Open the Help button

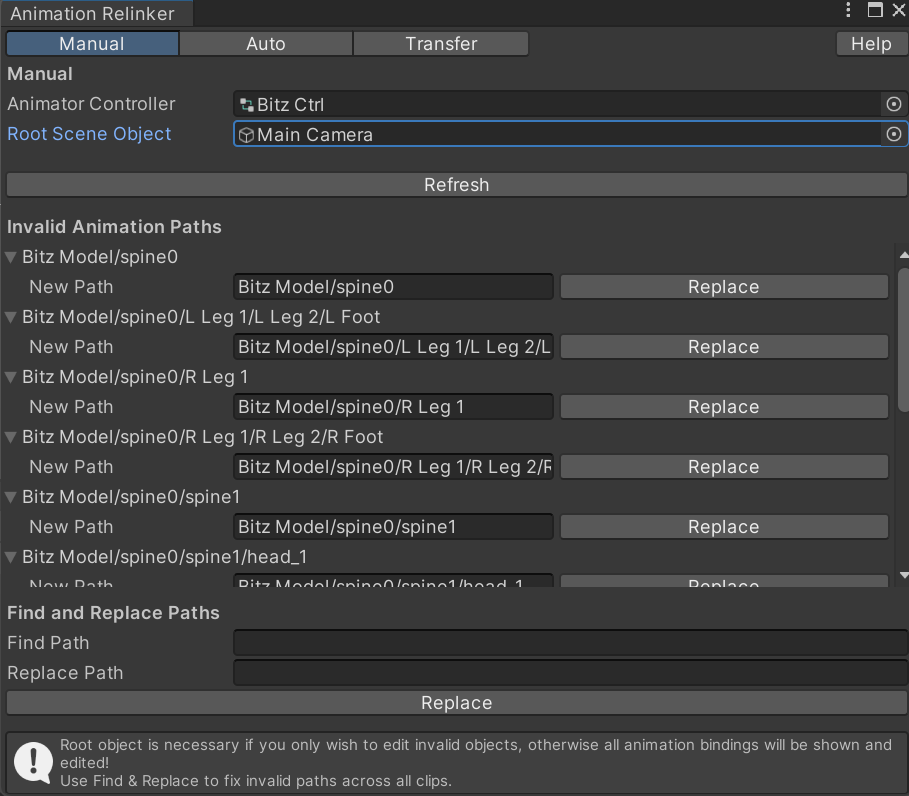coord(871,43)
